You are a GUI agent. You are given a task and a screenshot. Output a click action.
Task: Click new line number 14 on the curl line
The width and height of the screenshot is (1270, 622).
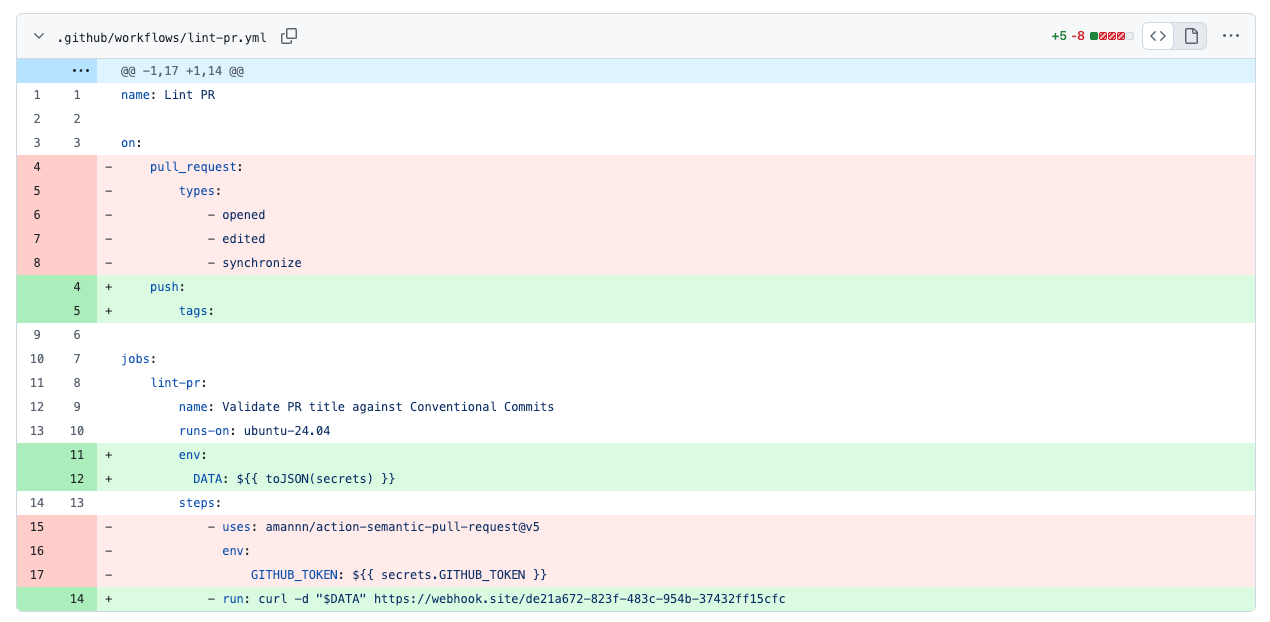[x=77, y=599]
